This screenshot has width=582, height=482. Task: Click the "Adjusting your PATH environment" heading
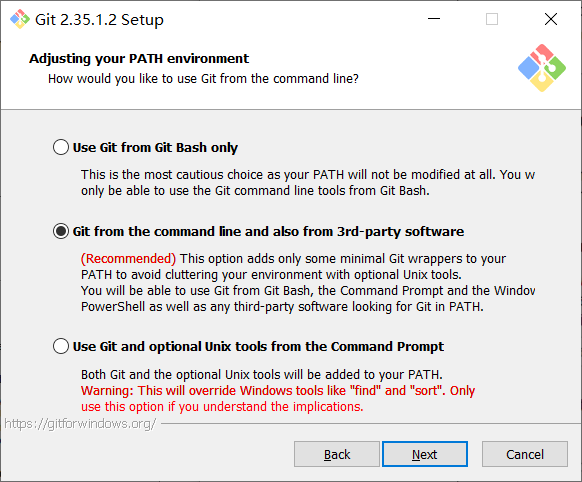tap(139, 59)
